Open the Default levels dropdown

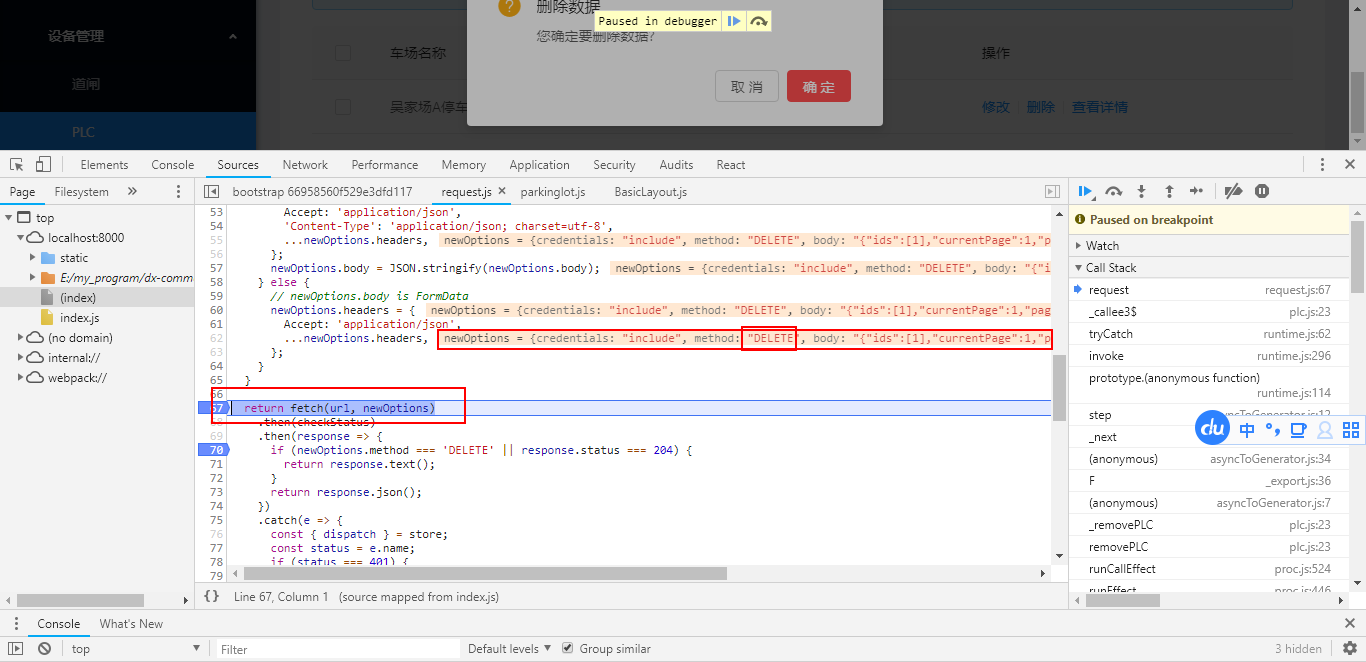click(508, 648)
